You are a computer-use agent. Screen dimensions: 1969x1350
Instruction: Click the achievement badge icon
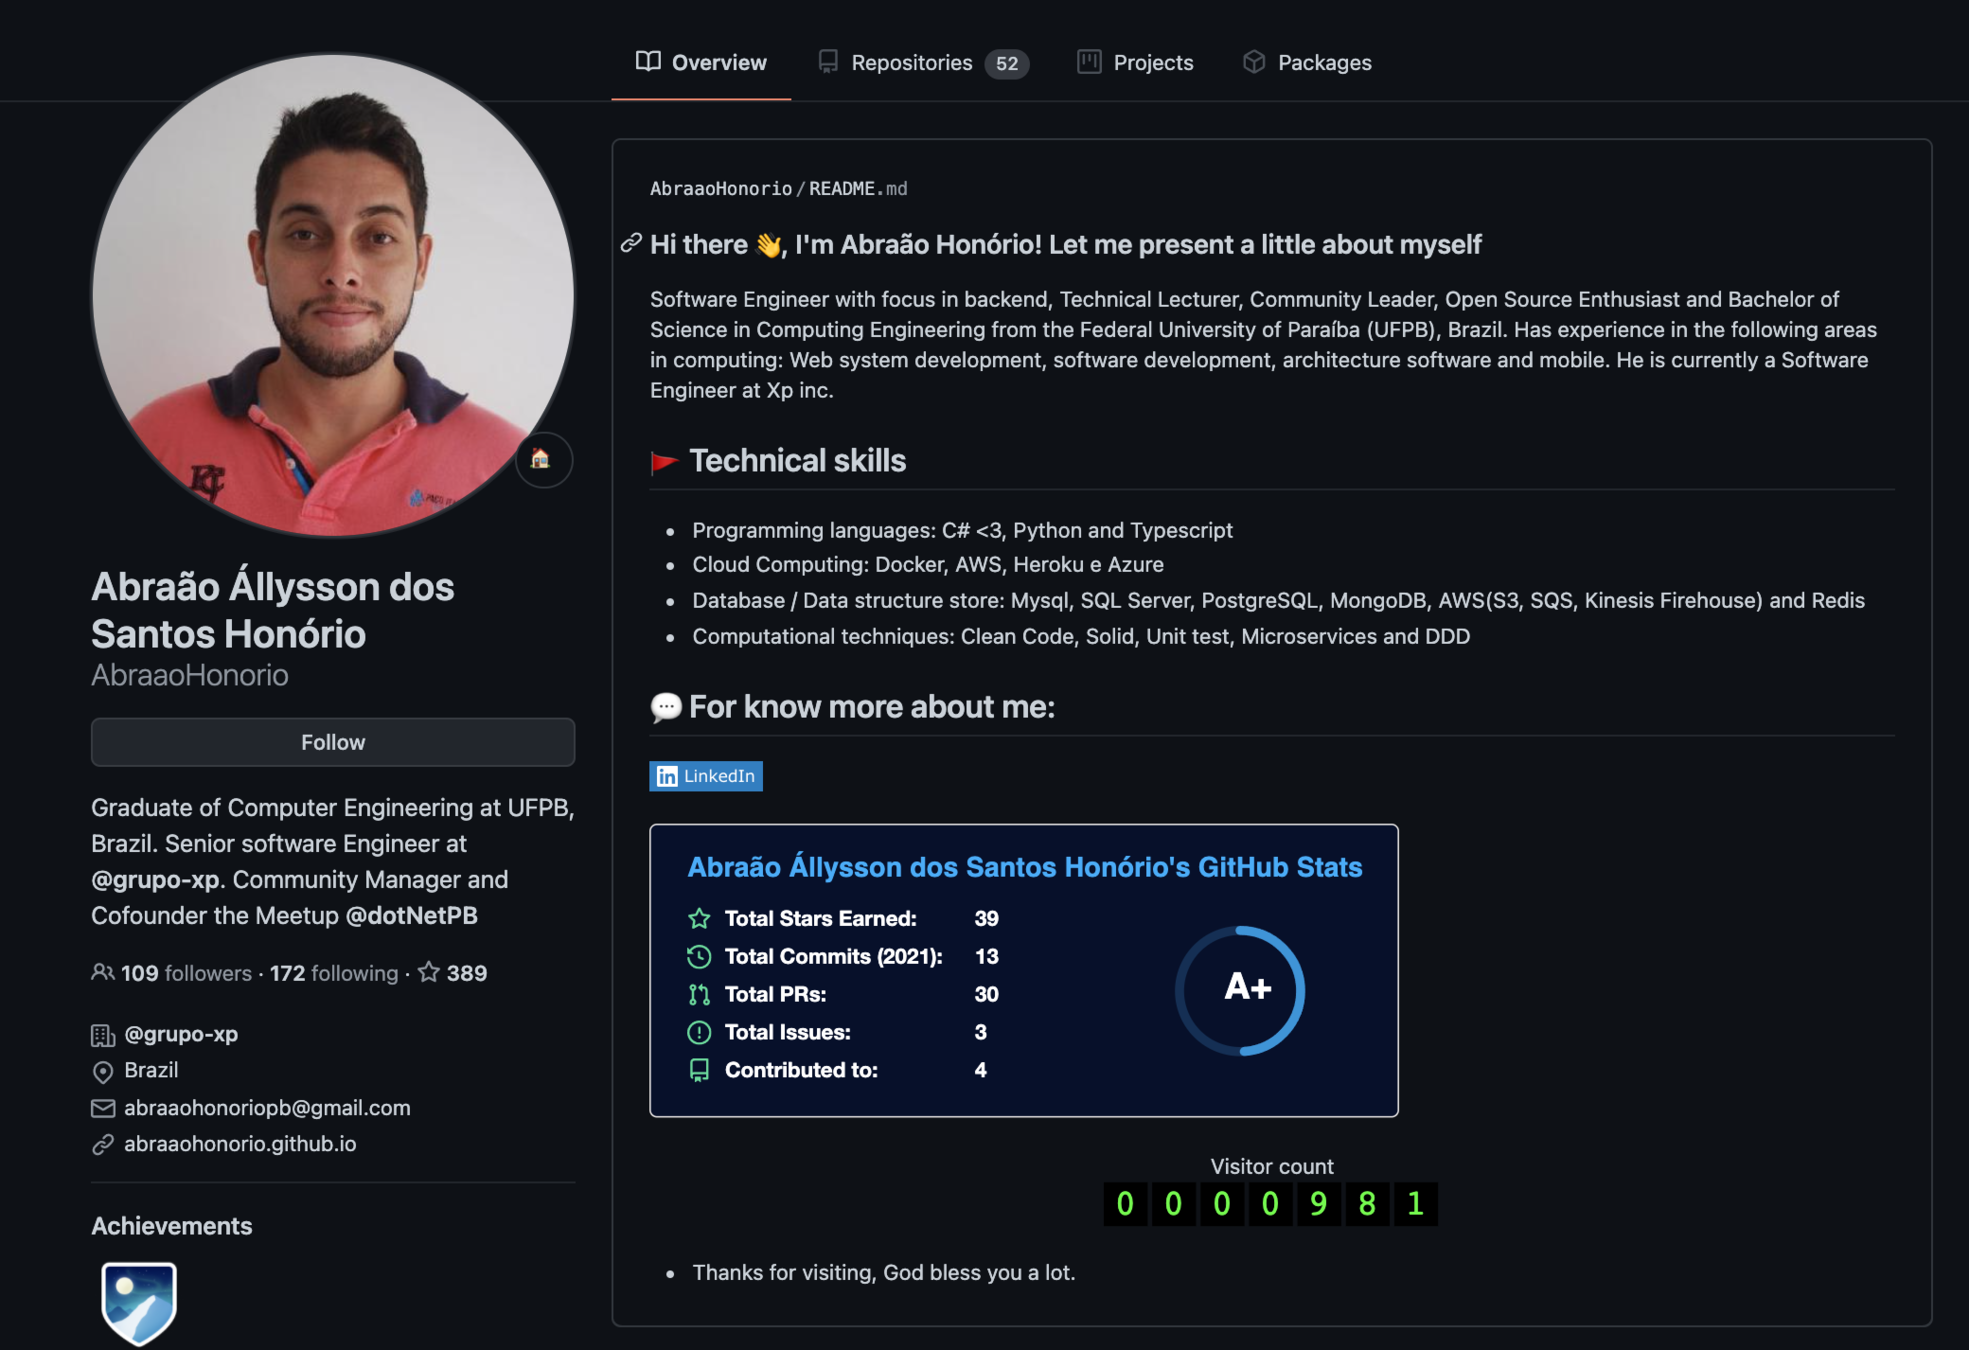pos(139,1303)
